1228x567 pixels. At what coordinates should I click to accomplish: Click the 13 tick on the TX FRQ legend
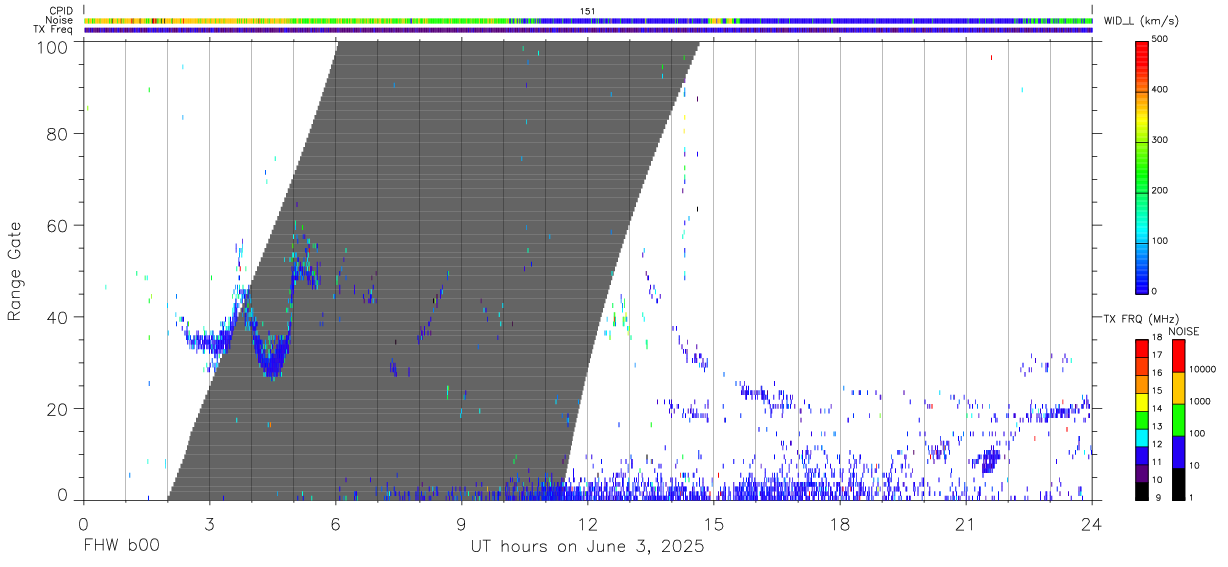[x=1157, y=427]
